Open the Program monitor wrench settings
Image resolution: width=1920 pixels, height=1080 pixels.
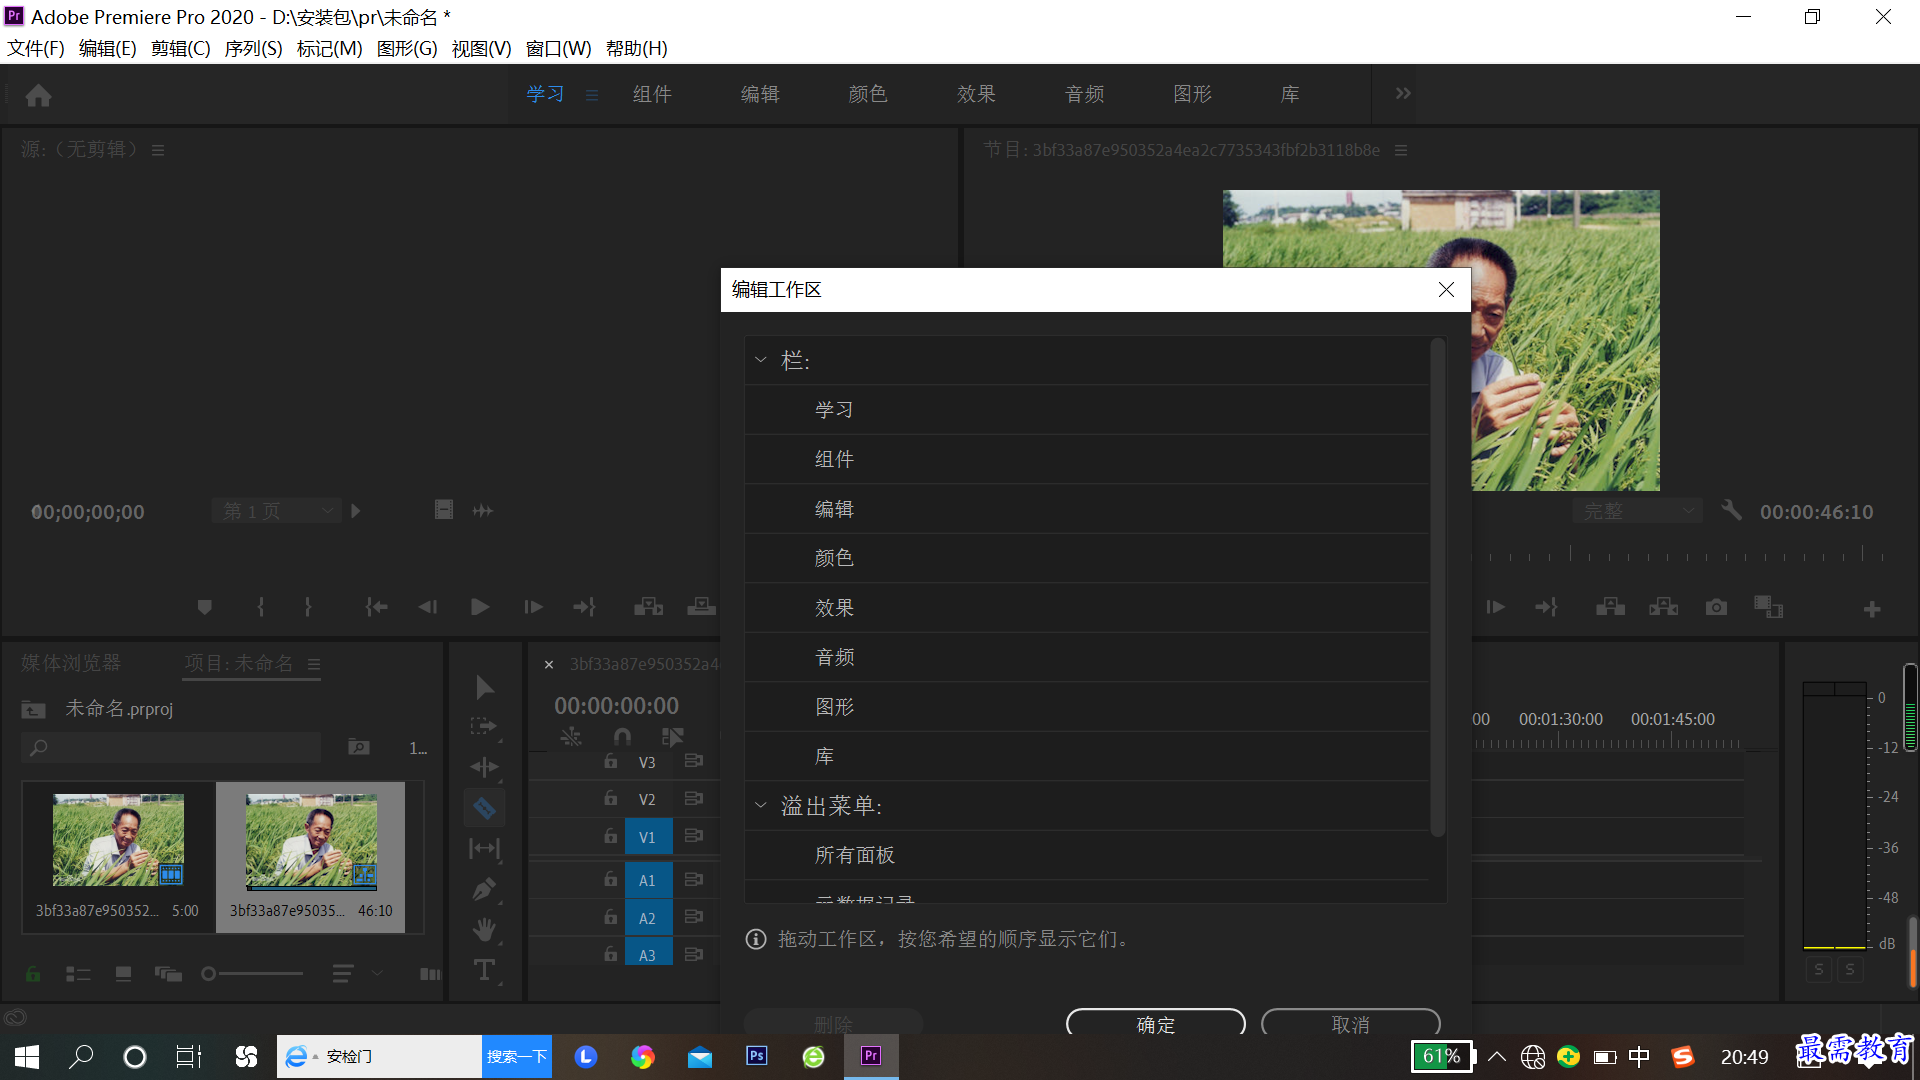coord(1731,510)
